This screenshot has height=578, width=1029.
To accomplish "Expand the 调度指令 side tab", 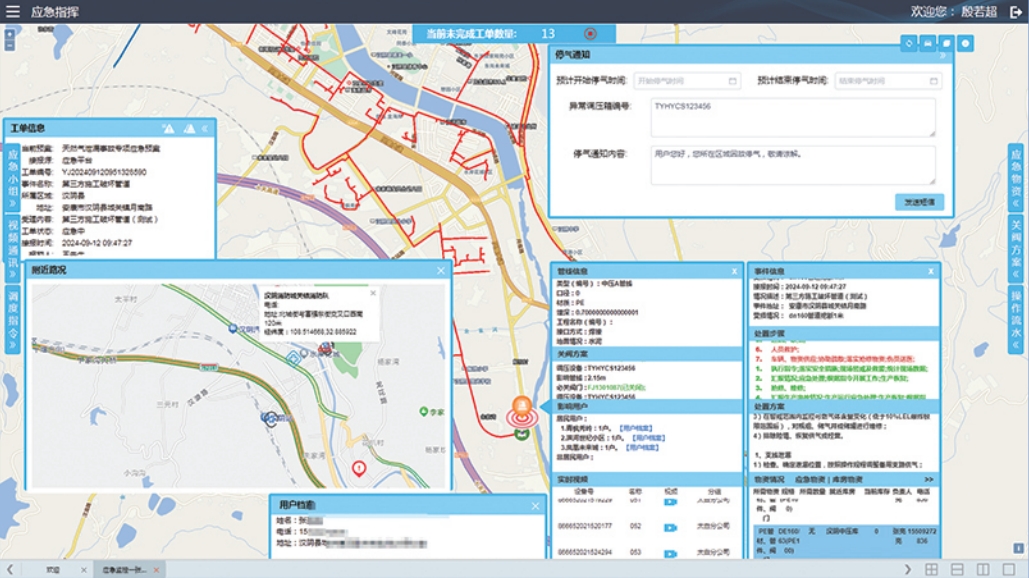I will [x=12, y=320].
